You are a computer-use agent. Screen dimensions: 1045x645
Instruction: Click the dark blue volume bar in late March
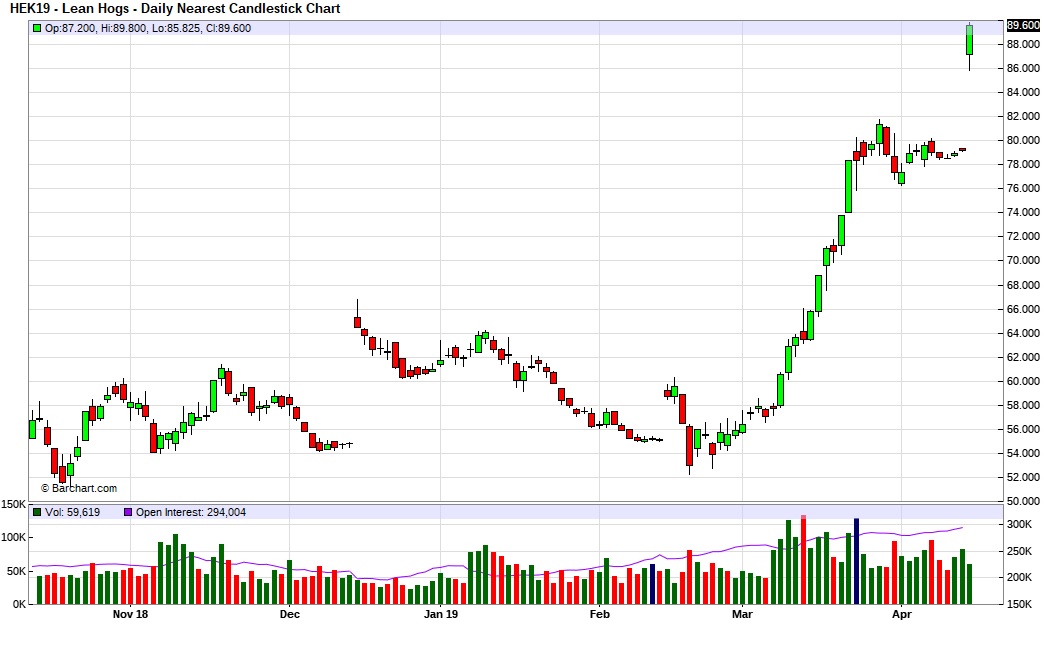856,561
